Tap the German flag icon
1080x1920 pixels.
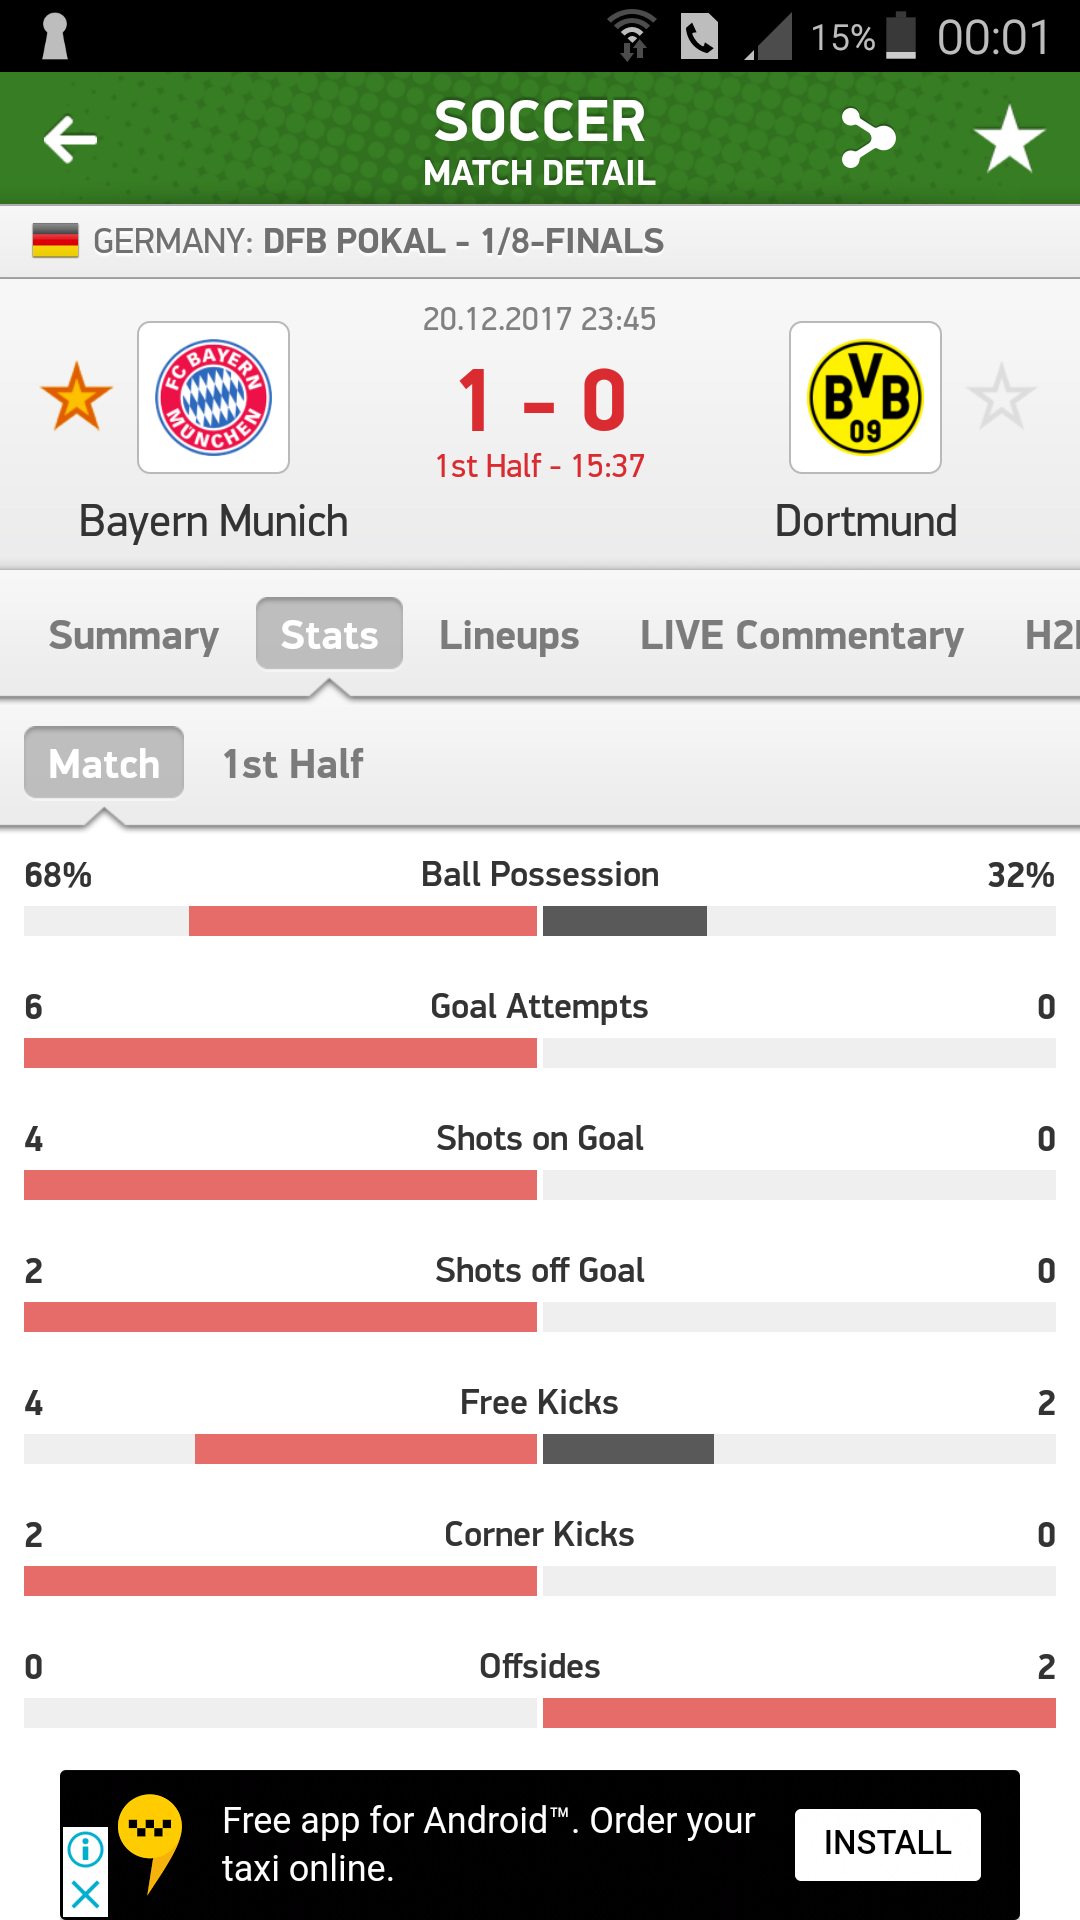pos(55,241)
